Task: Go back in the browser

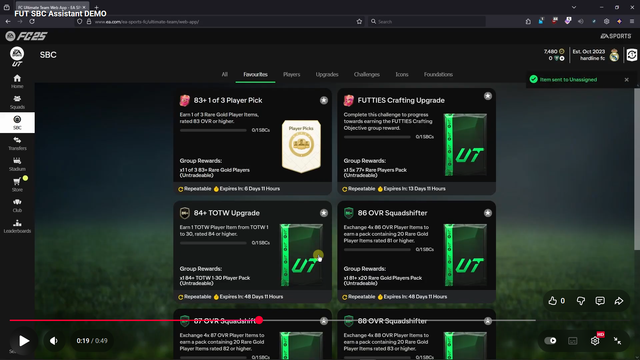Action: (8, 22)
